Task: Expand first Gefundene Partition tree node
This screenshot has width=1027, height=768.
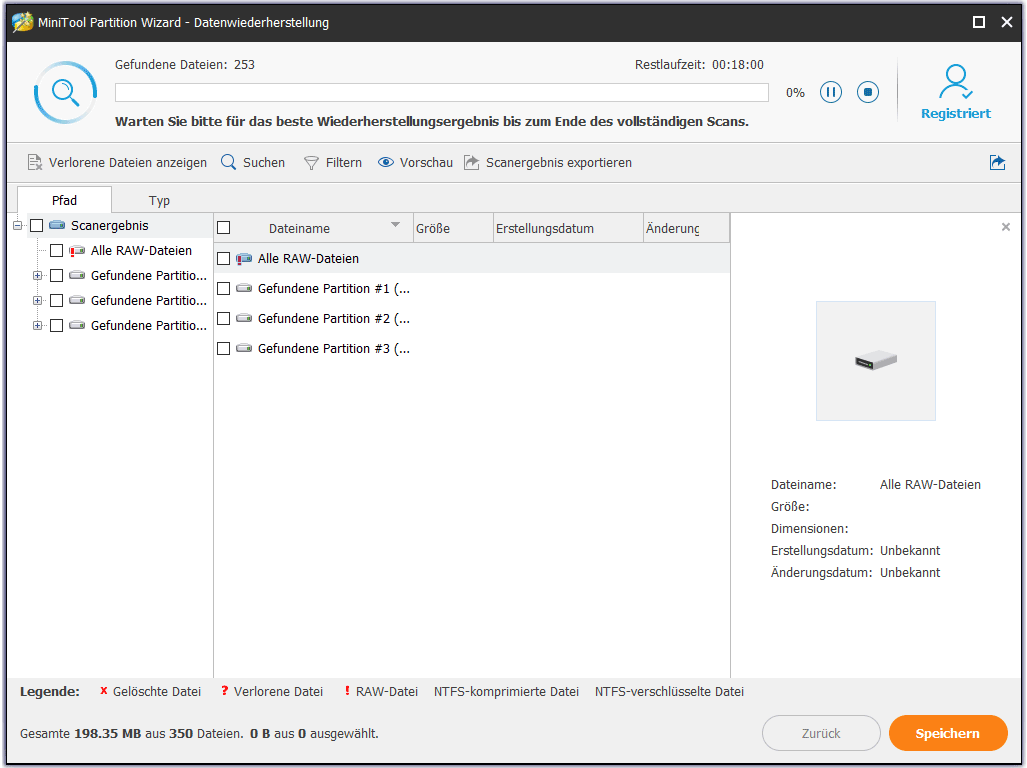Action: pos(38,275)
